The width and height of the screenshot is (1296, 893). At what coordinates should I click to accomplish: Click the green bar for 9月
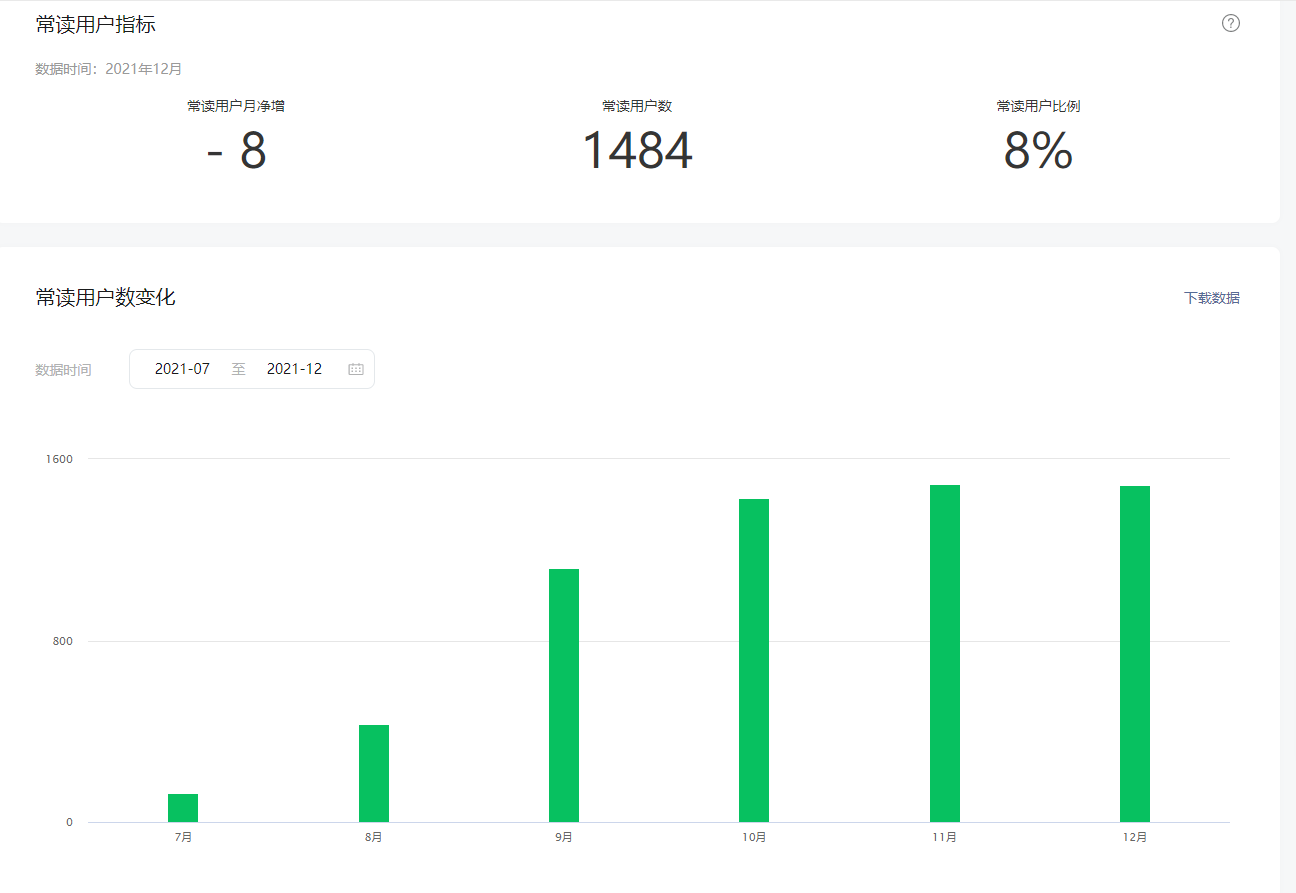pyautogui.click(x=564, y=695)
